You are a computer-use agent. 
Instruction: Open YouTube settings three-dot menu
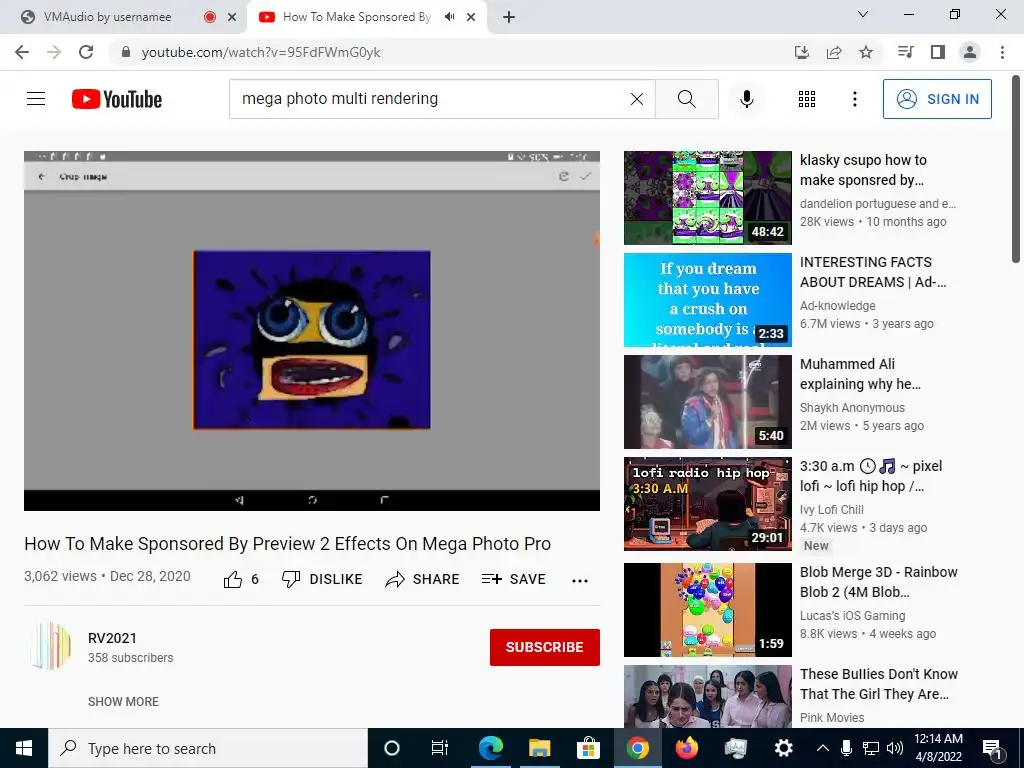click(x=854, y=99)
